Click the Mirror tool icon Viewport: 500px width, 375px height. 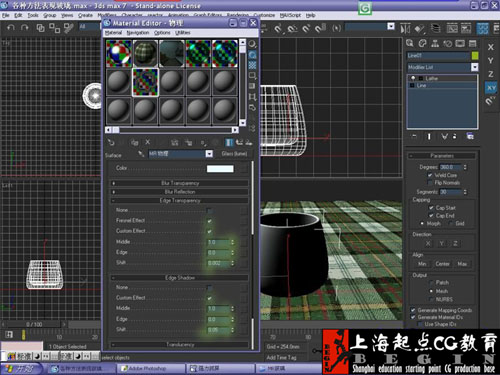[405, 29]
